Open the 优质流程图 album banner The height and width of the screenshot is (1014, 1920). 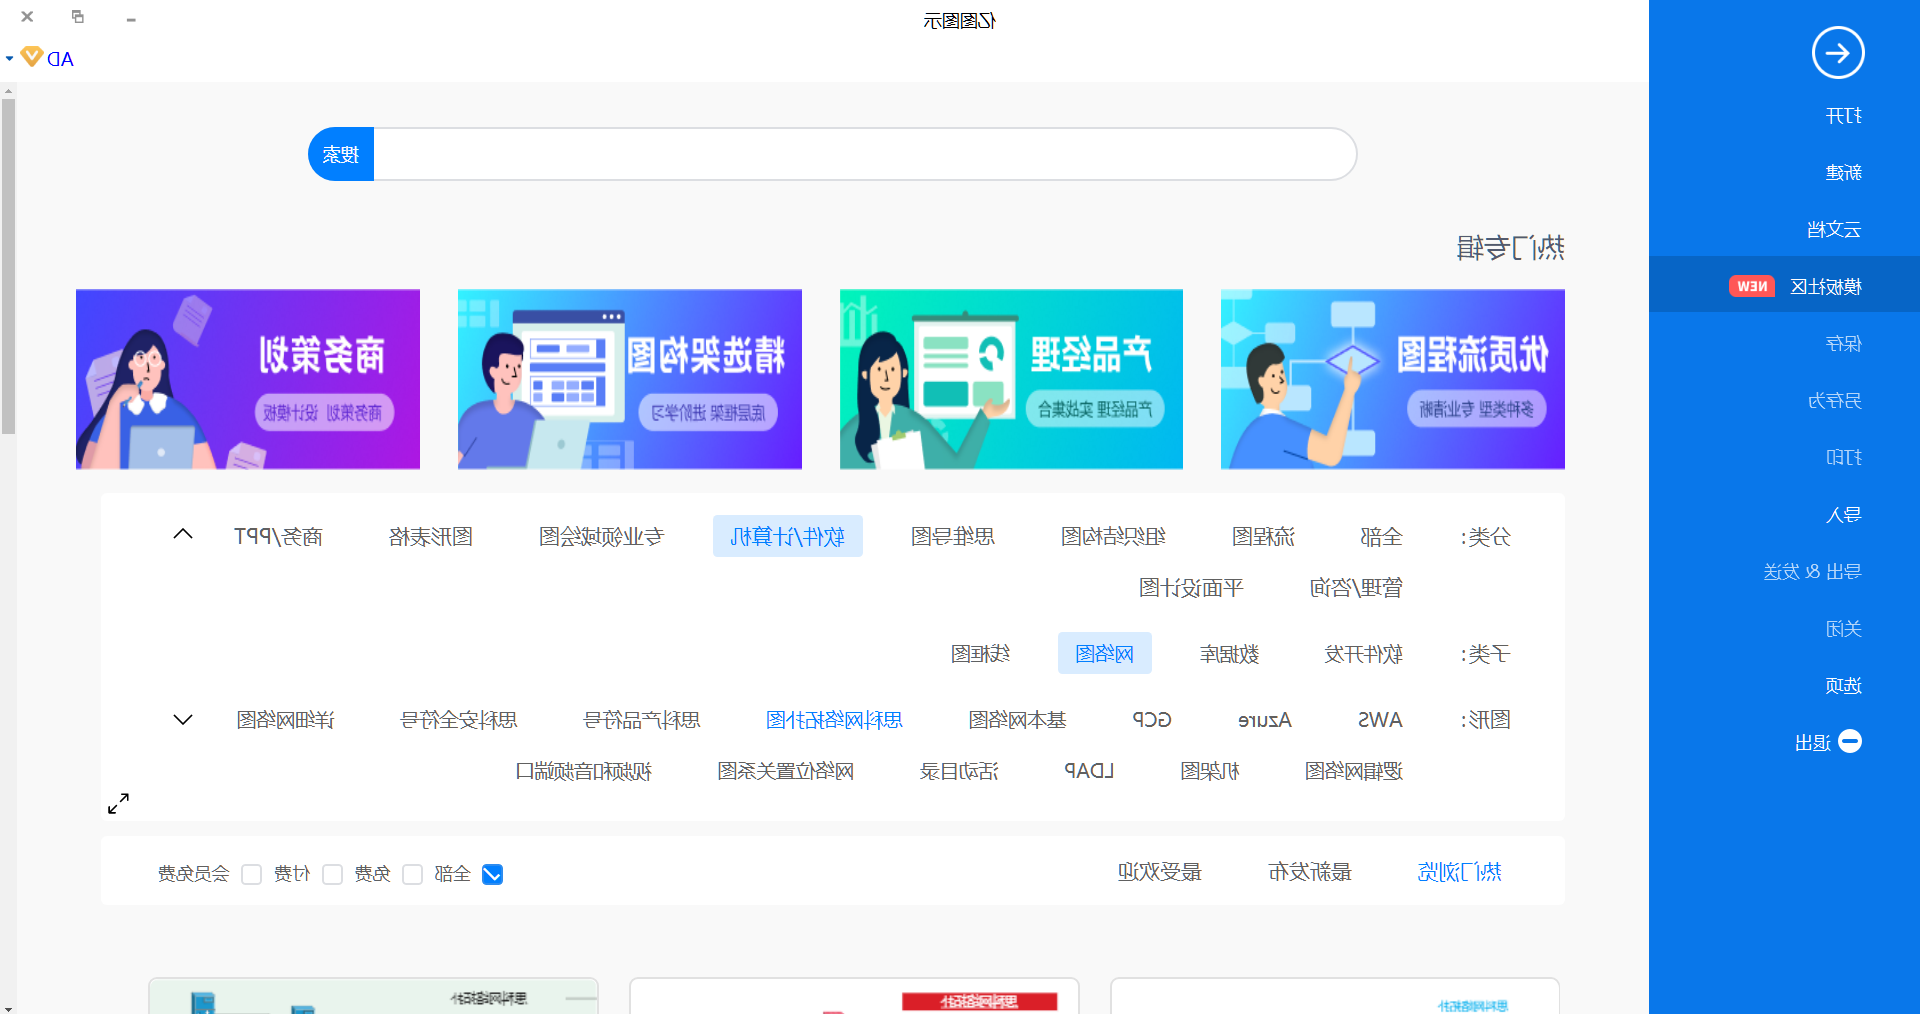[1393, 379]
